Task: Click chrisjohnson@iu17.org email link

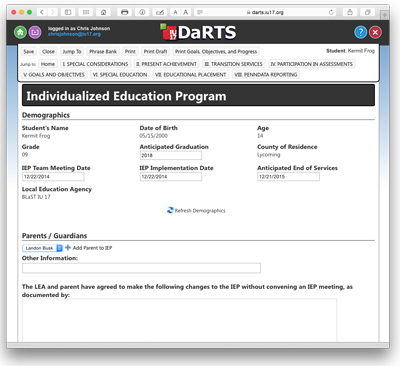Action: [x=74, y=34]
